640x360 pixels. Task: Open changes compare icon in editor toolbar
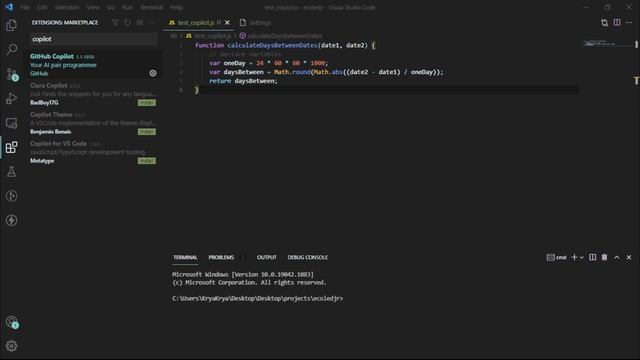604,22
